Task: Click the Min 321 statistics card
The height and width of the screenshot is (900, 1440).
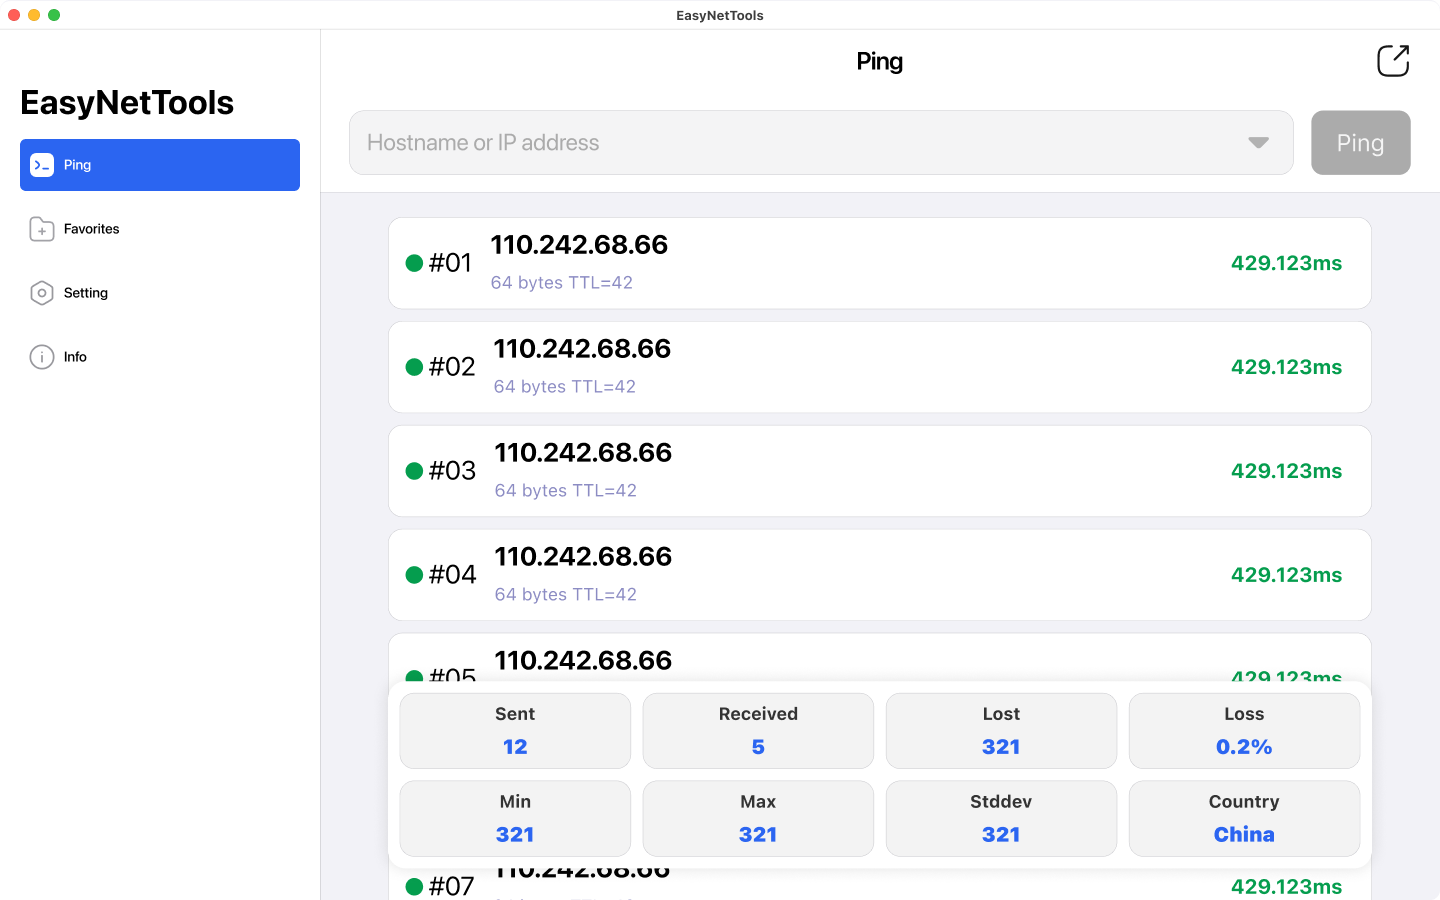Action: [x=515, y=819]
